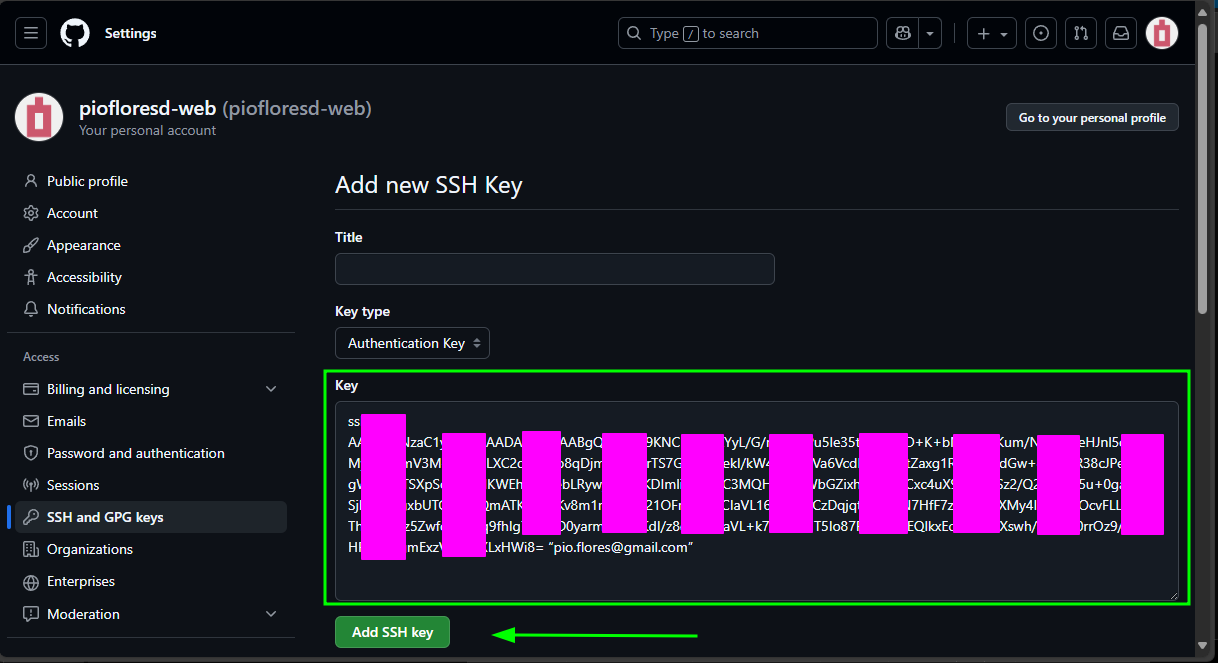1218x663 pixels.
Task: Click the search bar in header
Action: point(747,33)
